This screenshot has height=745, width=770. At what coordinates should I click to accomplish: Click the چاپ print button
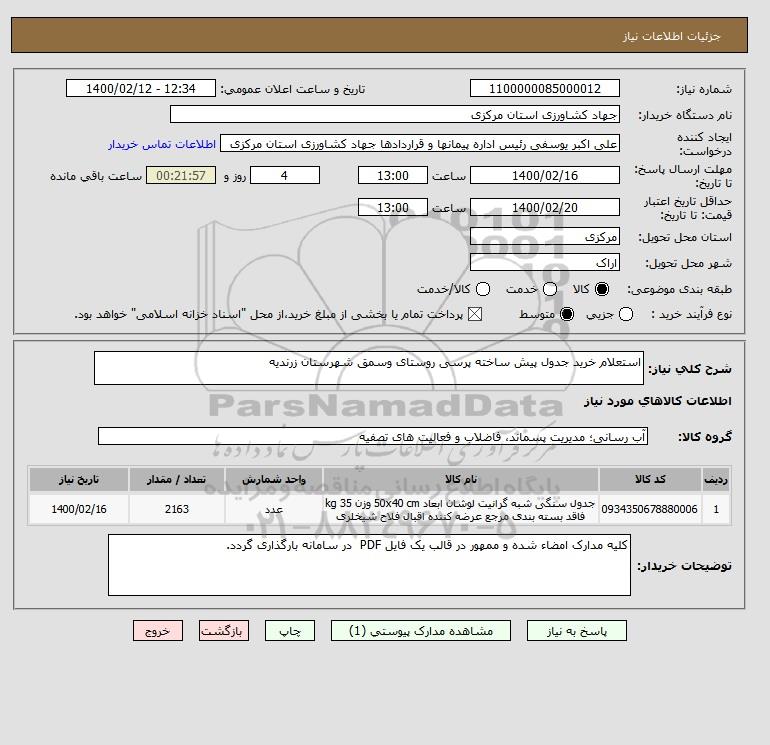tap(290, 631)
